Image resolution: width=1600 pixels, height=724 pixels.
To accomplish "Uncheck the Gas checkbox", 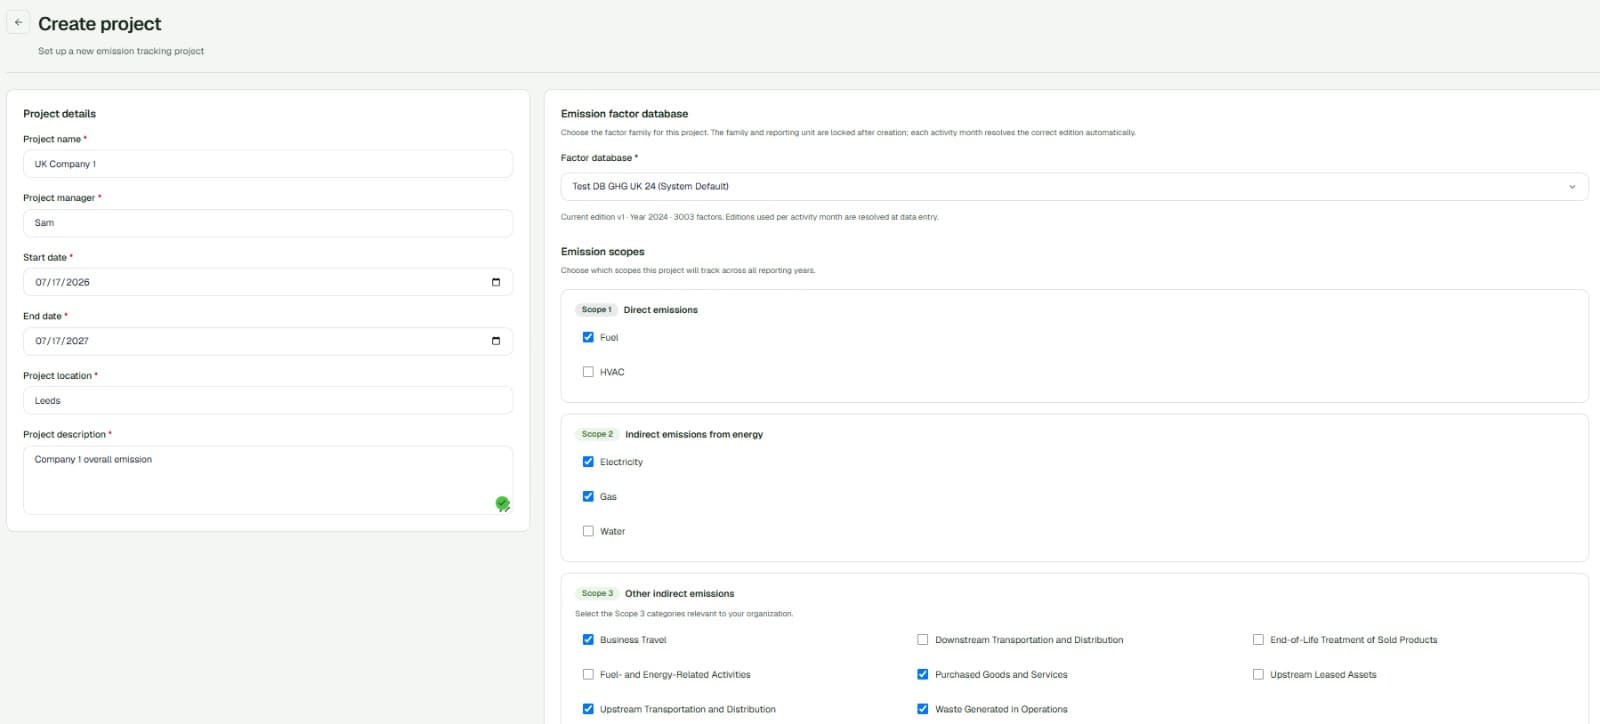I will pyautogui.click(x=588, y=496).
